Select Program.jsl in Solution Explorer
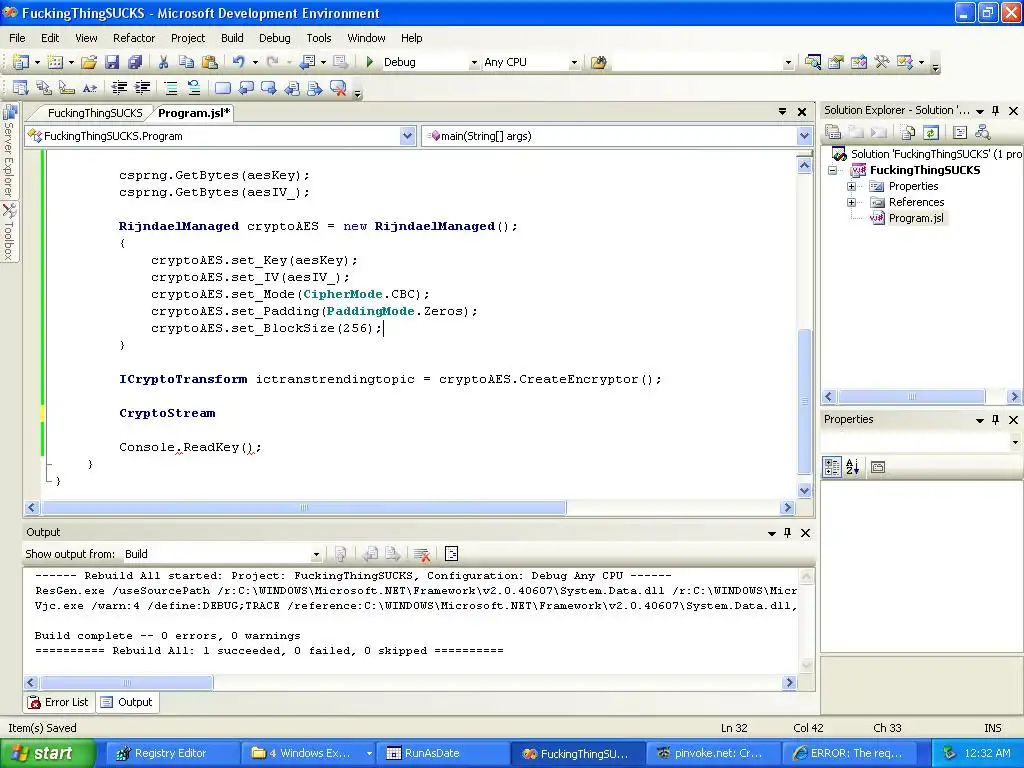 click(x=916, y=218)
